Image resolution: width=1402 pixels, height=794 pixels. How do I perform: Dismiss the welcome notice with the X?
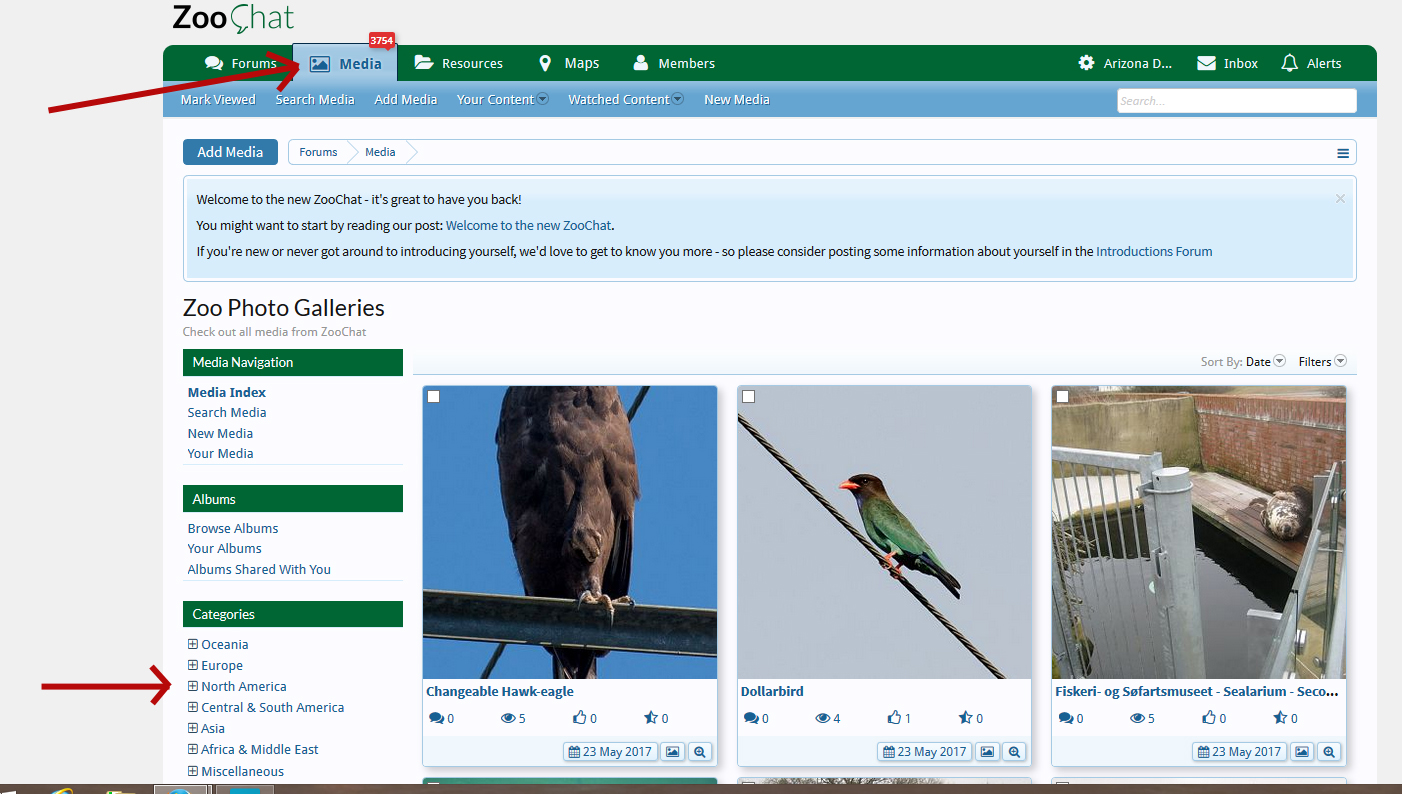1340,199
